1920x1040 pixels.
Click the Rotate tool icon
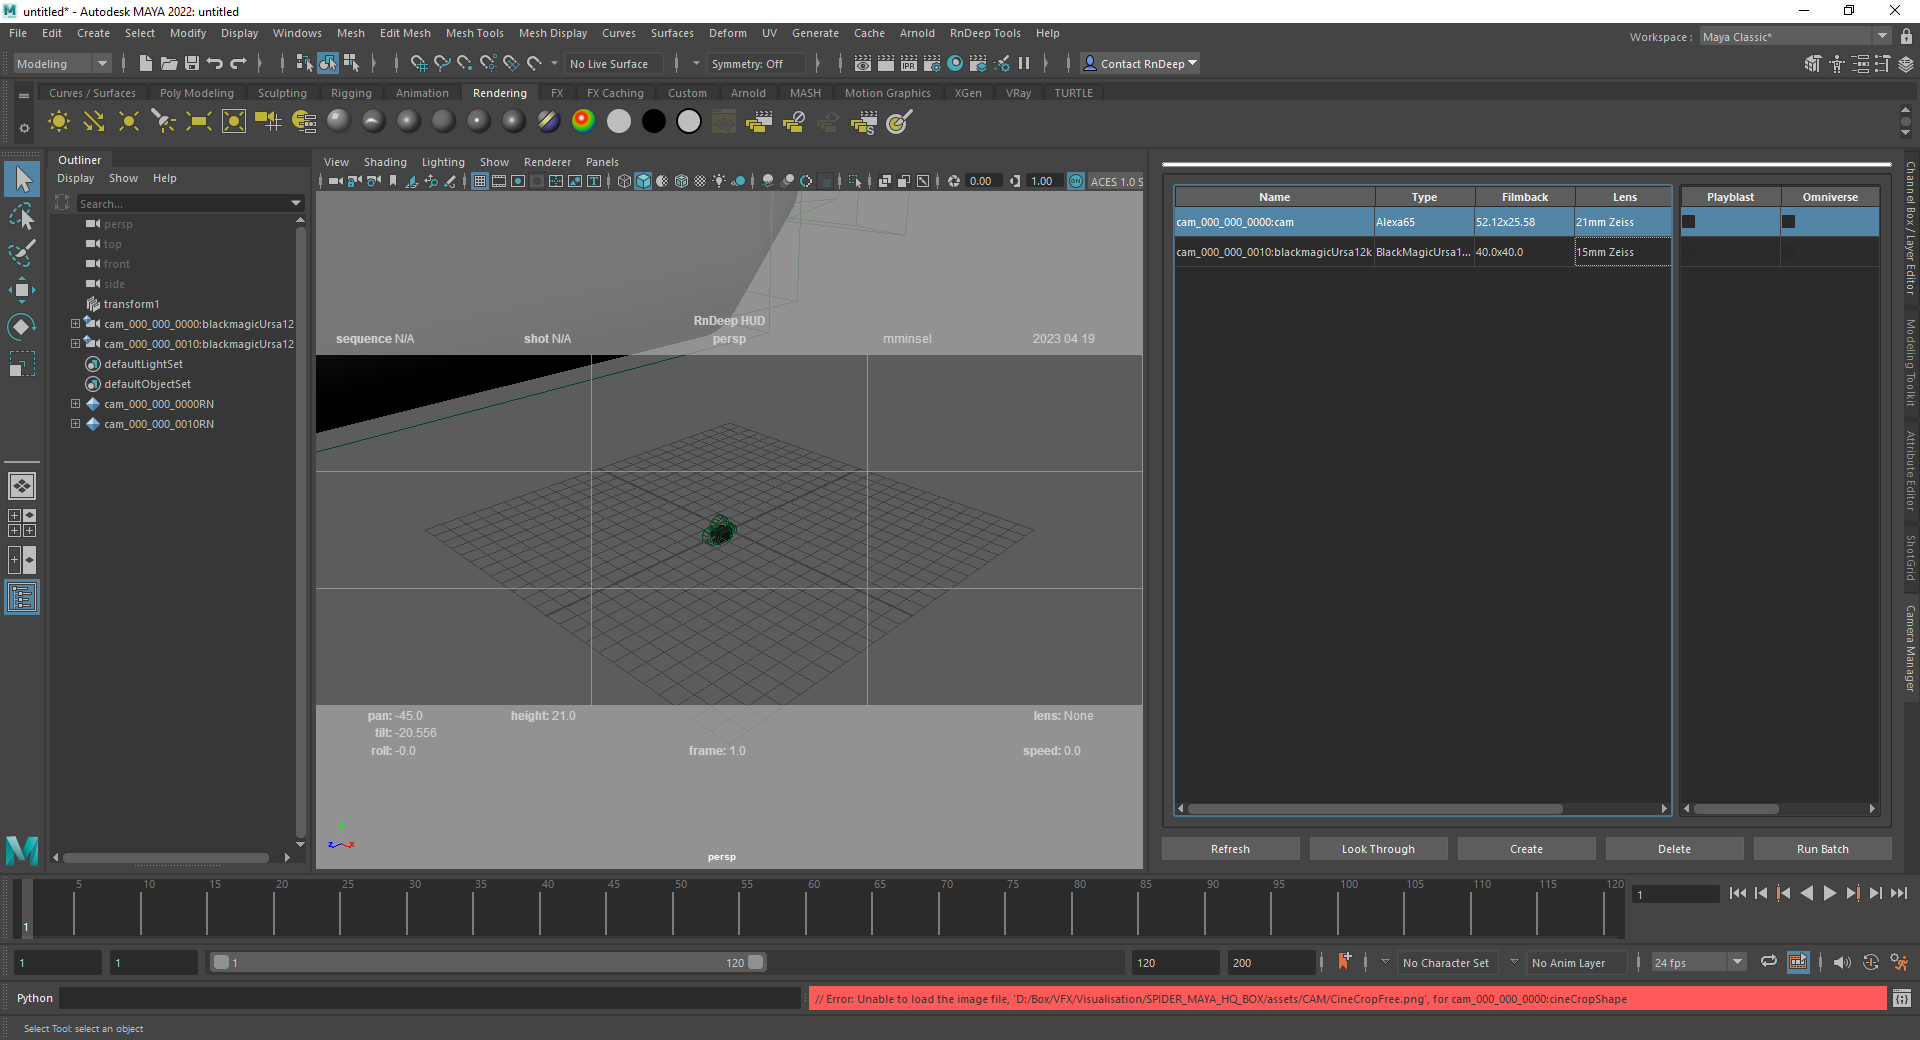tap(21, 327)
